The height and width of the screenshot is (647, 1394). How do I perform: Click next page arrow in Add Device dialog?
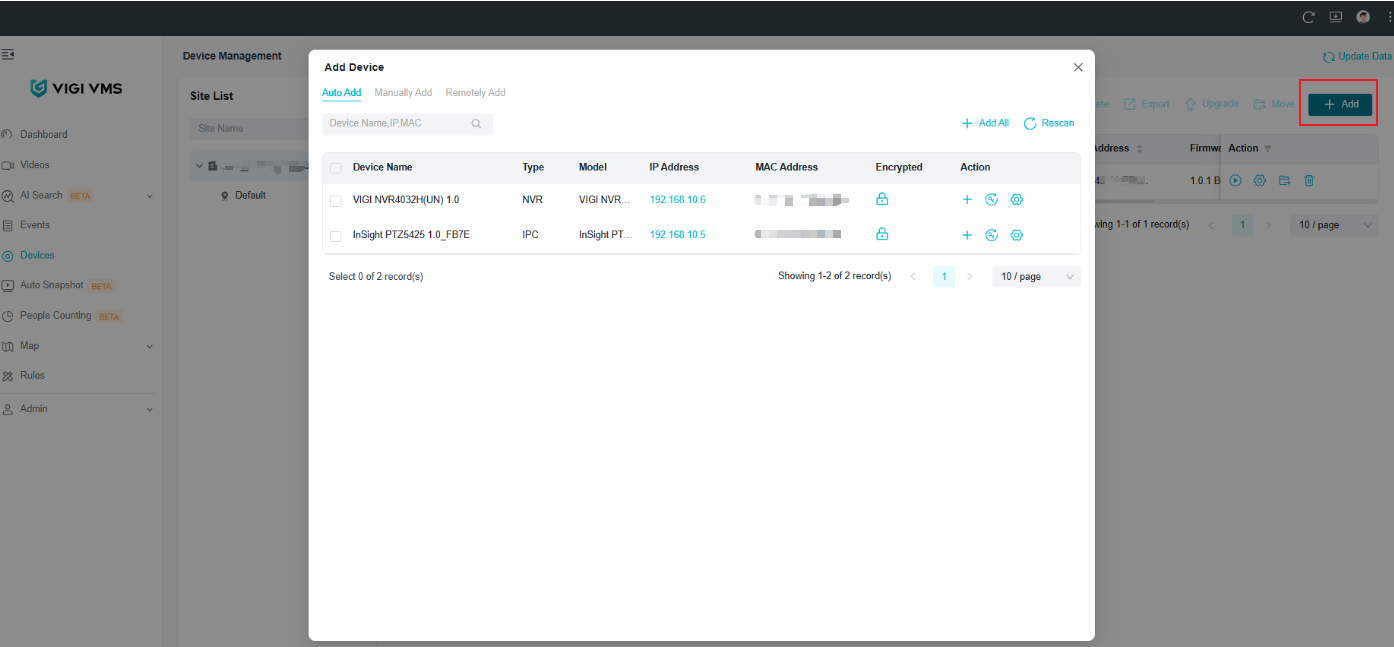970,277
